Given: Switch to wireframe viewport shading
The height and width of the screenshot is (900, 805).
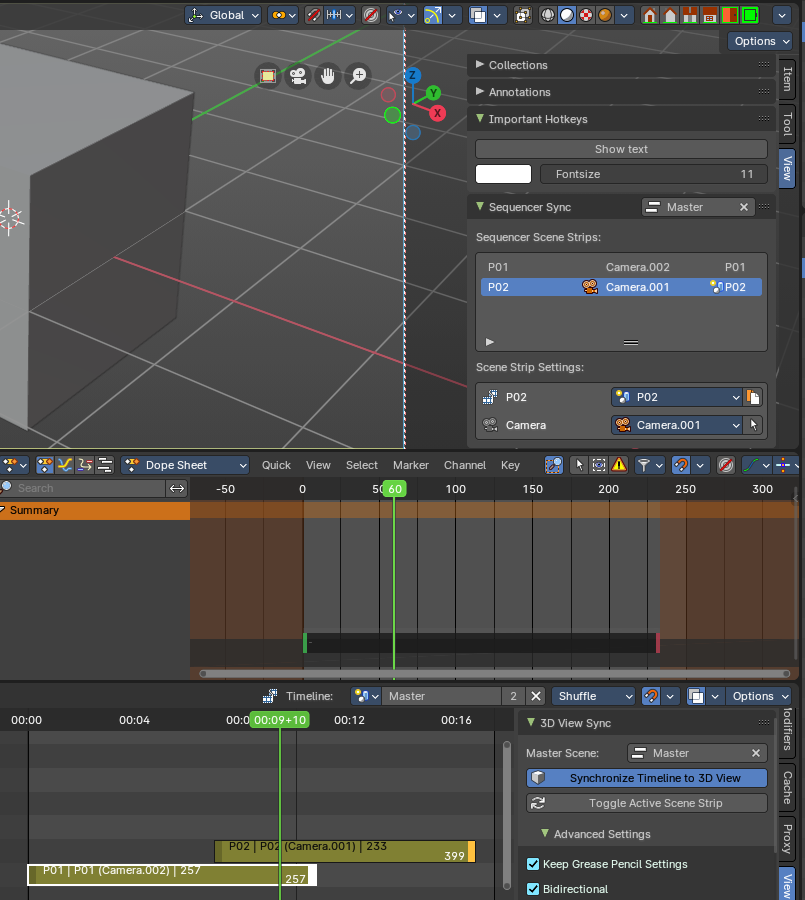Looking at the screenshot, I should point(548,15).
